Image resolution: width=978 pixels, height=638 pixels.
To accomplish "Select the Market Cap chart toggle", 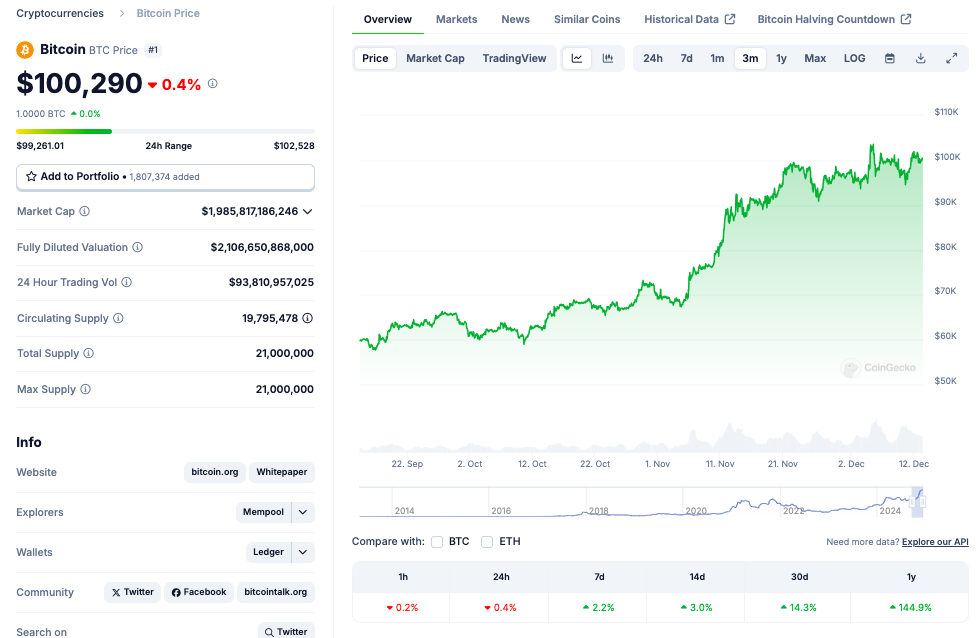I will click(x=435, y=59).
